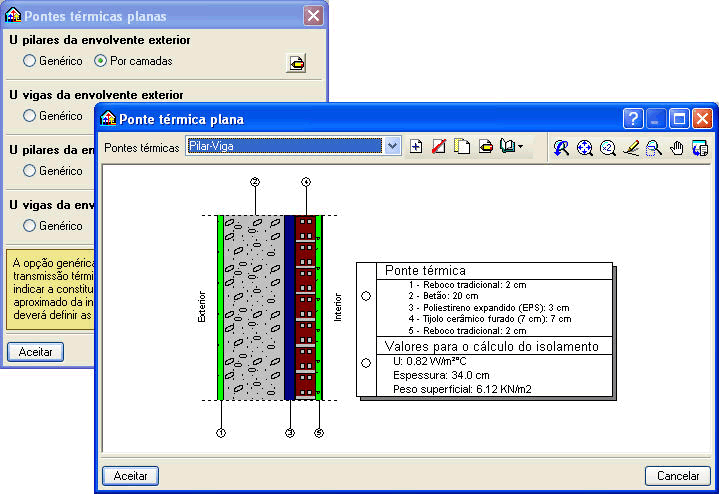
Task: Click 'Poliestireno expandido (EPS): 3 cm' line
Action: click(489, 308)
